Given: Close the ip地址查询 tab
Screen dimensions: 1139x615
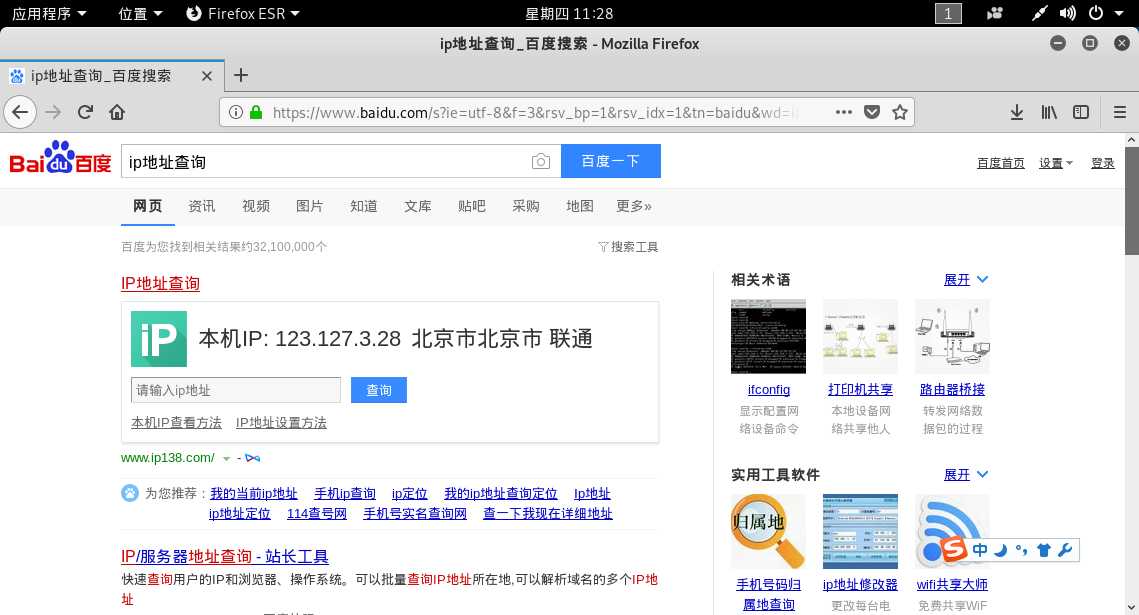Looking at the screenshot, I should click(x=207, y=76).
